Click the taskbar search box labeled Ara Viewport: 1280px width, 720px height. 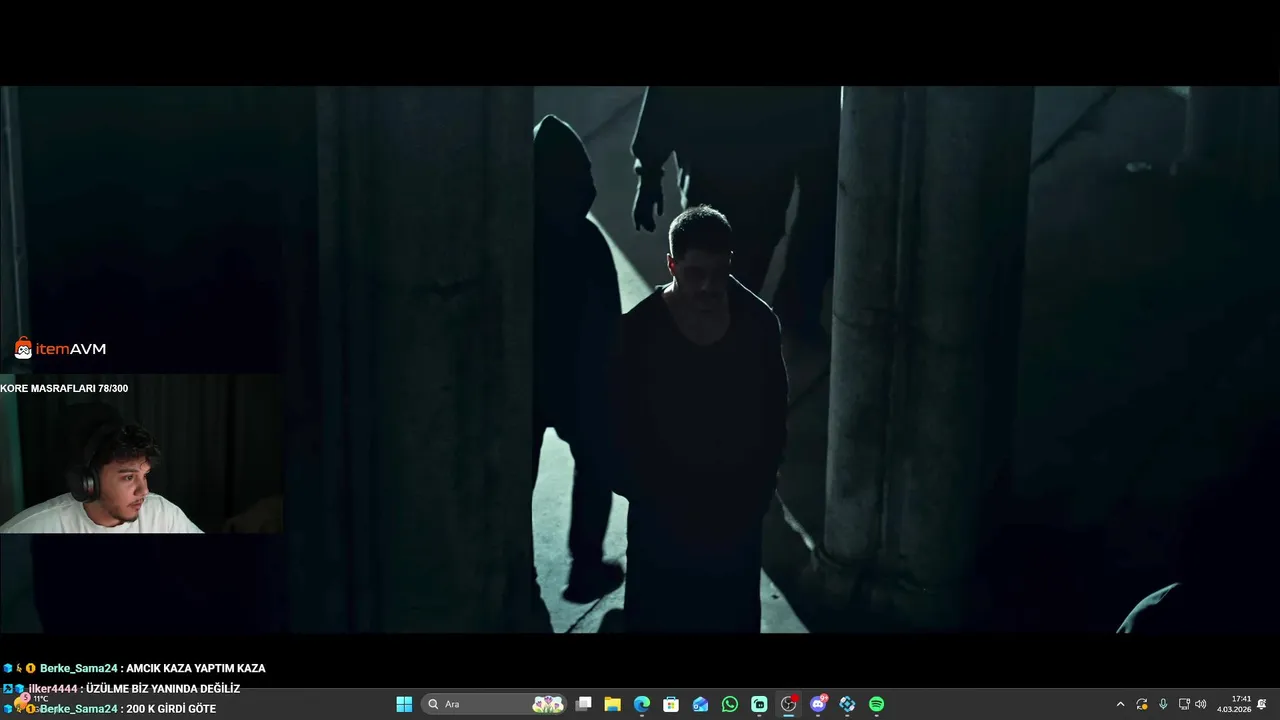click(495, 704)
